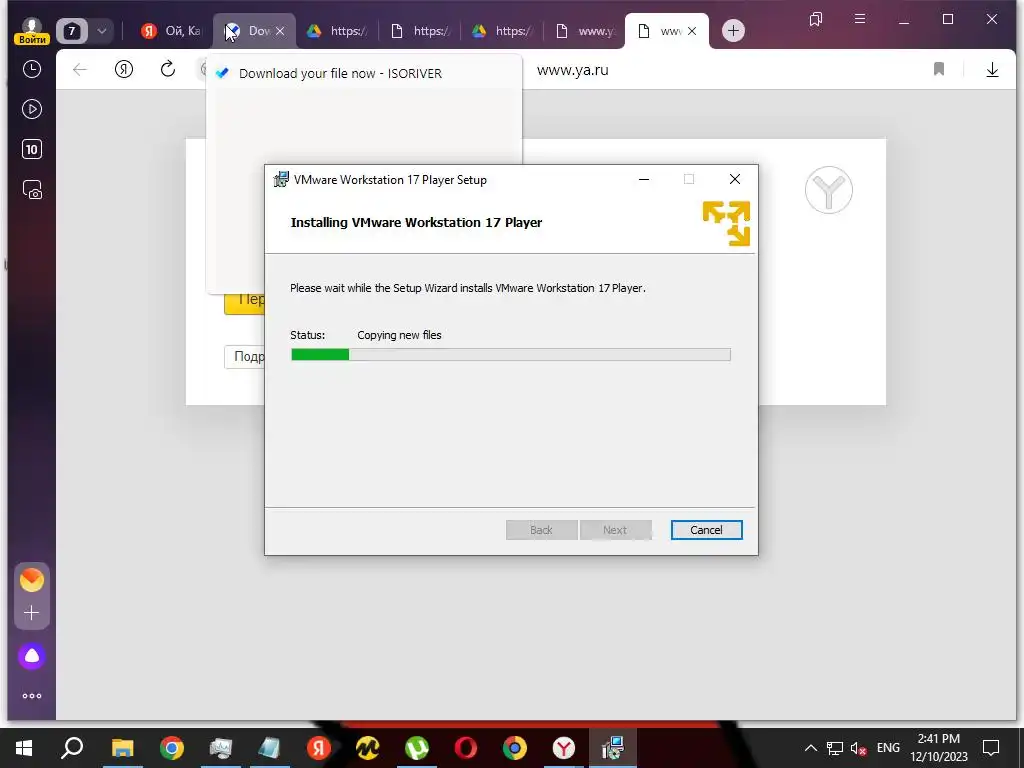Open the three-dots sidebar menu
The width and height of the screenshot is (1024, 768).
pos(31,696)
